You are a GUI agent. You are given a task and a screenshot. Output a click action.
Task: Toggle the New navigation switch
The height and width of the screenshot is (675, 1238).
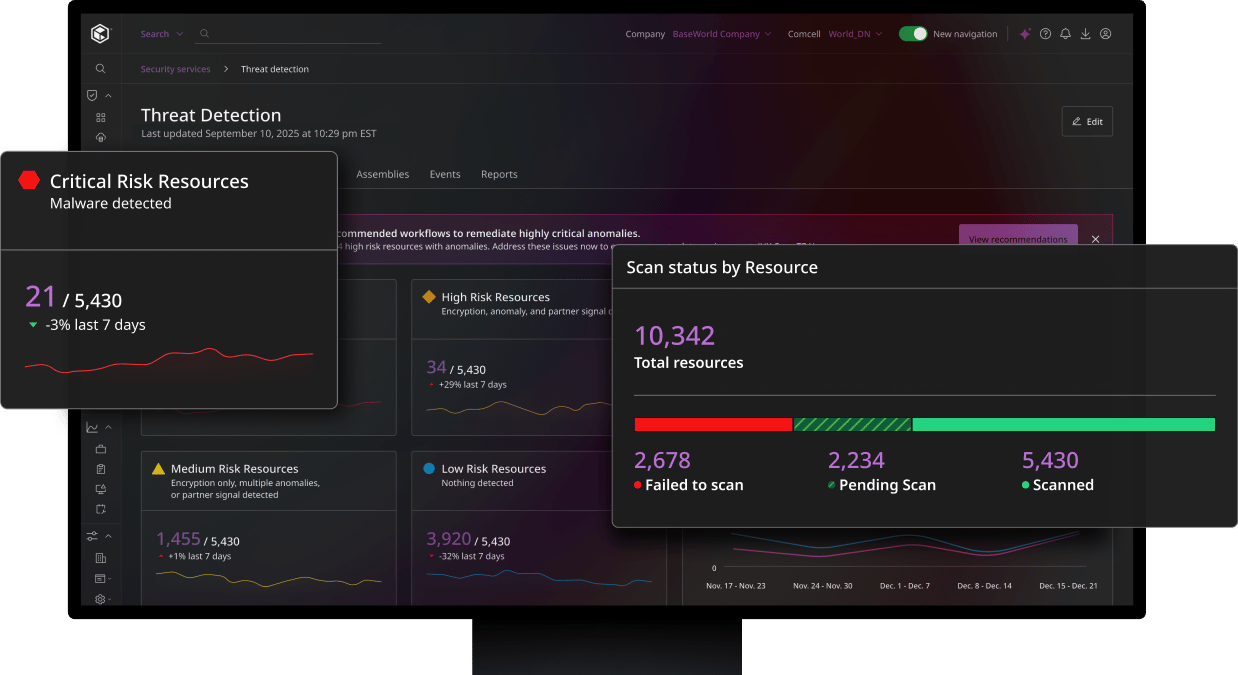pyautogui.click(x=912, y=34)
